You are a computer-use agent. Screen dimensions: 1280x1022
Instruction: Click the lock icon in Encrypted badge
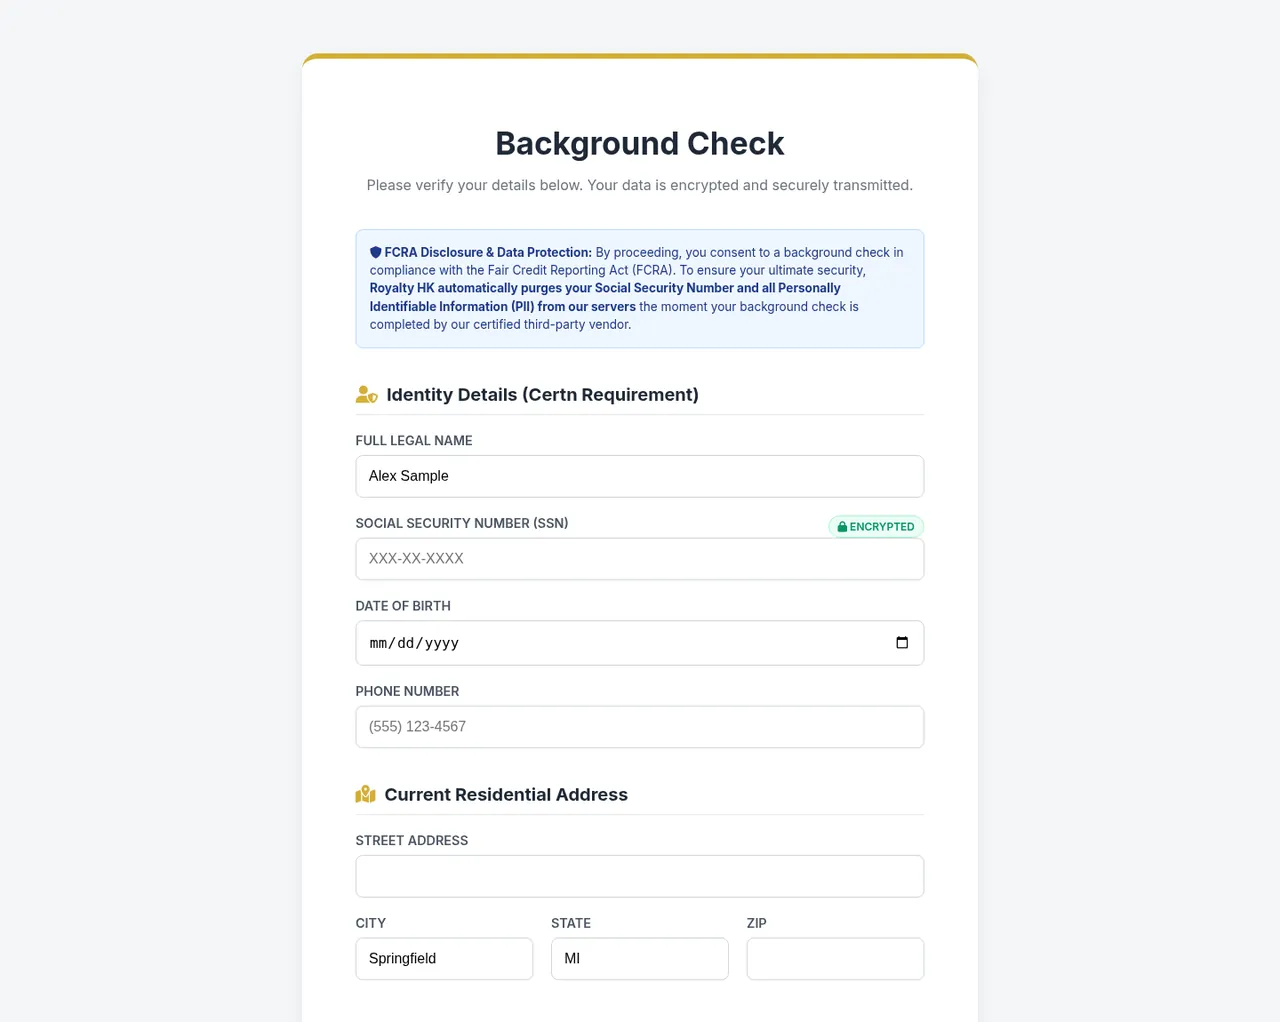click(842, 527)
